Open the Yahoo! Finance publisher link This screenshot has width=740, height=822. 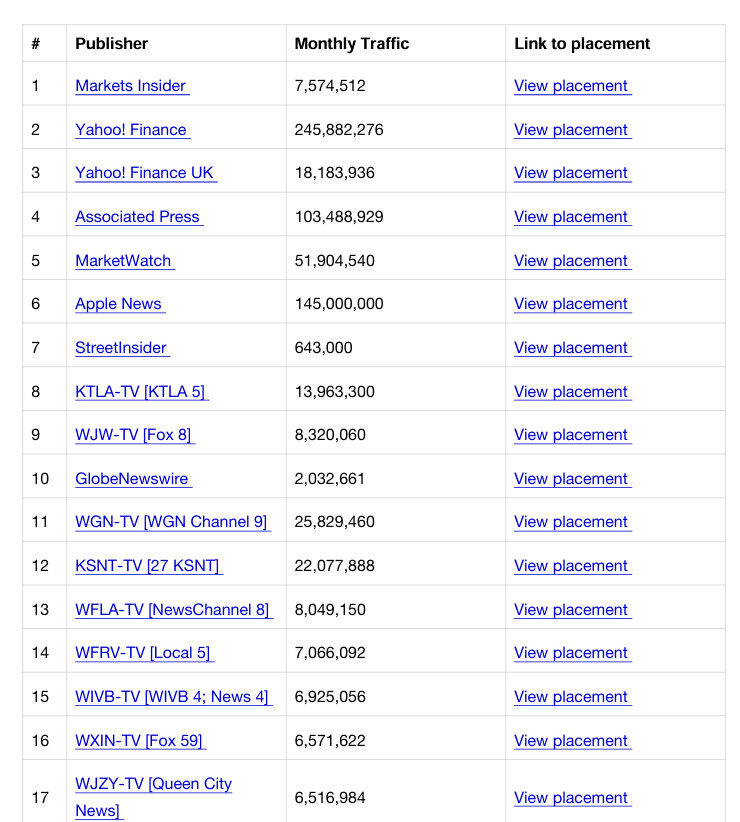click(133, 129)
